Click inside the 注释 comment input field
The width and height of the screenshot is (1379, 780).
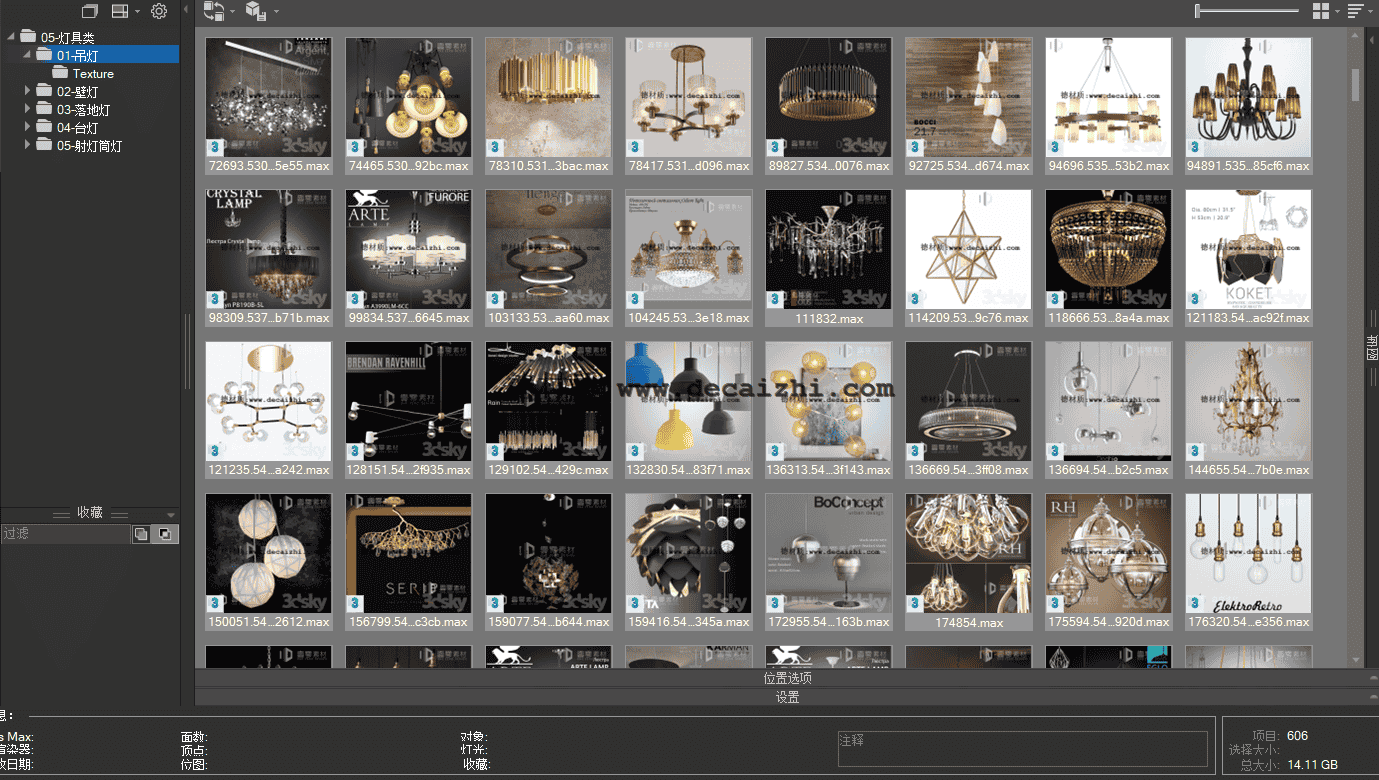click(1022, 748)
